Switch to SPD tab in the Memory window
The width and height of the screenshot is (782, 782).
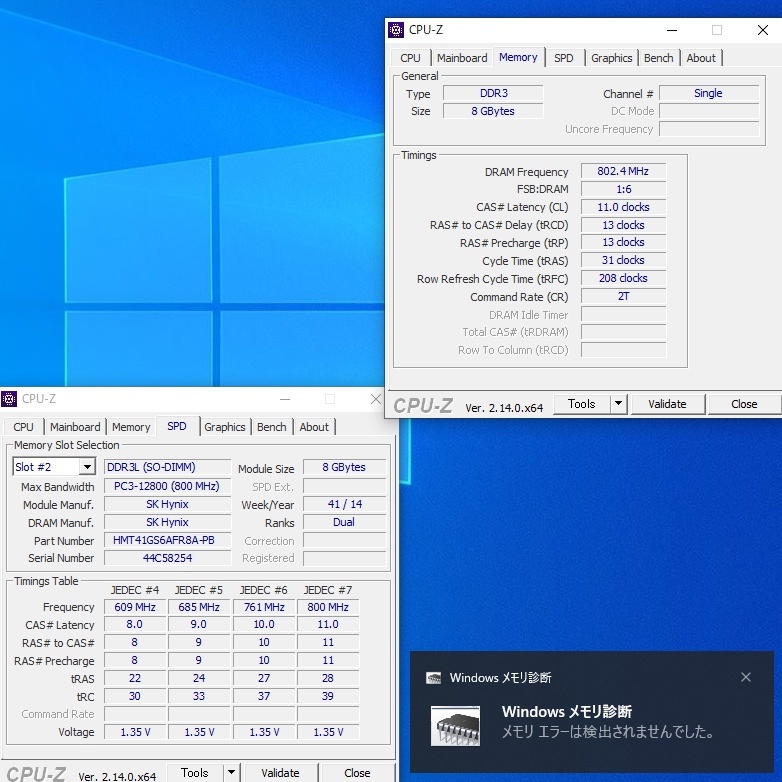tap(564, 58)
